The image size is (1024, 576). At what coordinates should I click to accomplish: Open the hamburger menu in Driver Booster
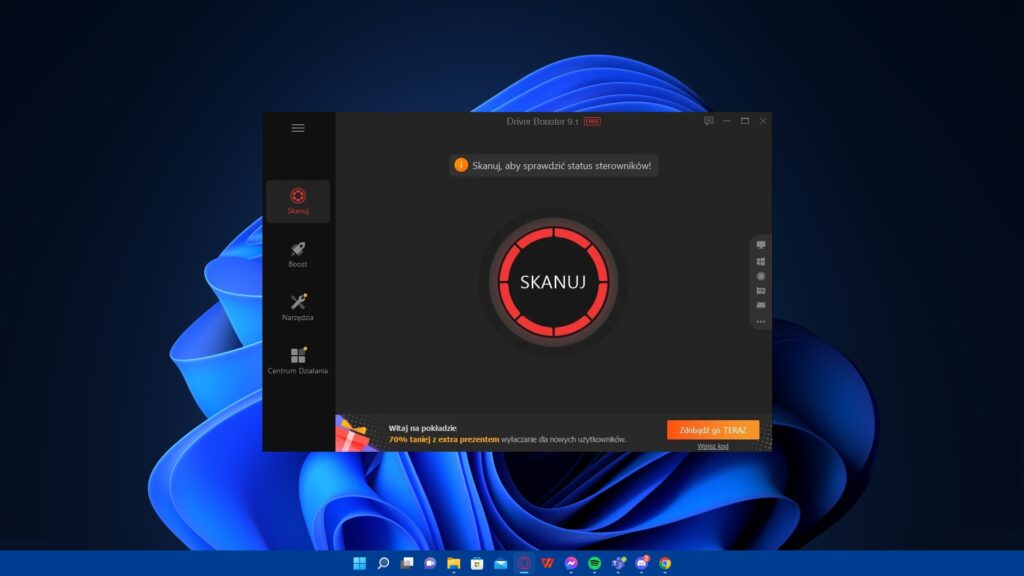pyautogui.click(x=298, y=128)
